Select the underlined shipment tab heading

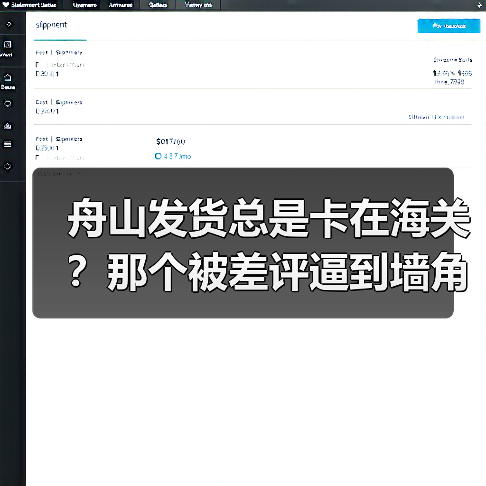tap(51, 25)
